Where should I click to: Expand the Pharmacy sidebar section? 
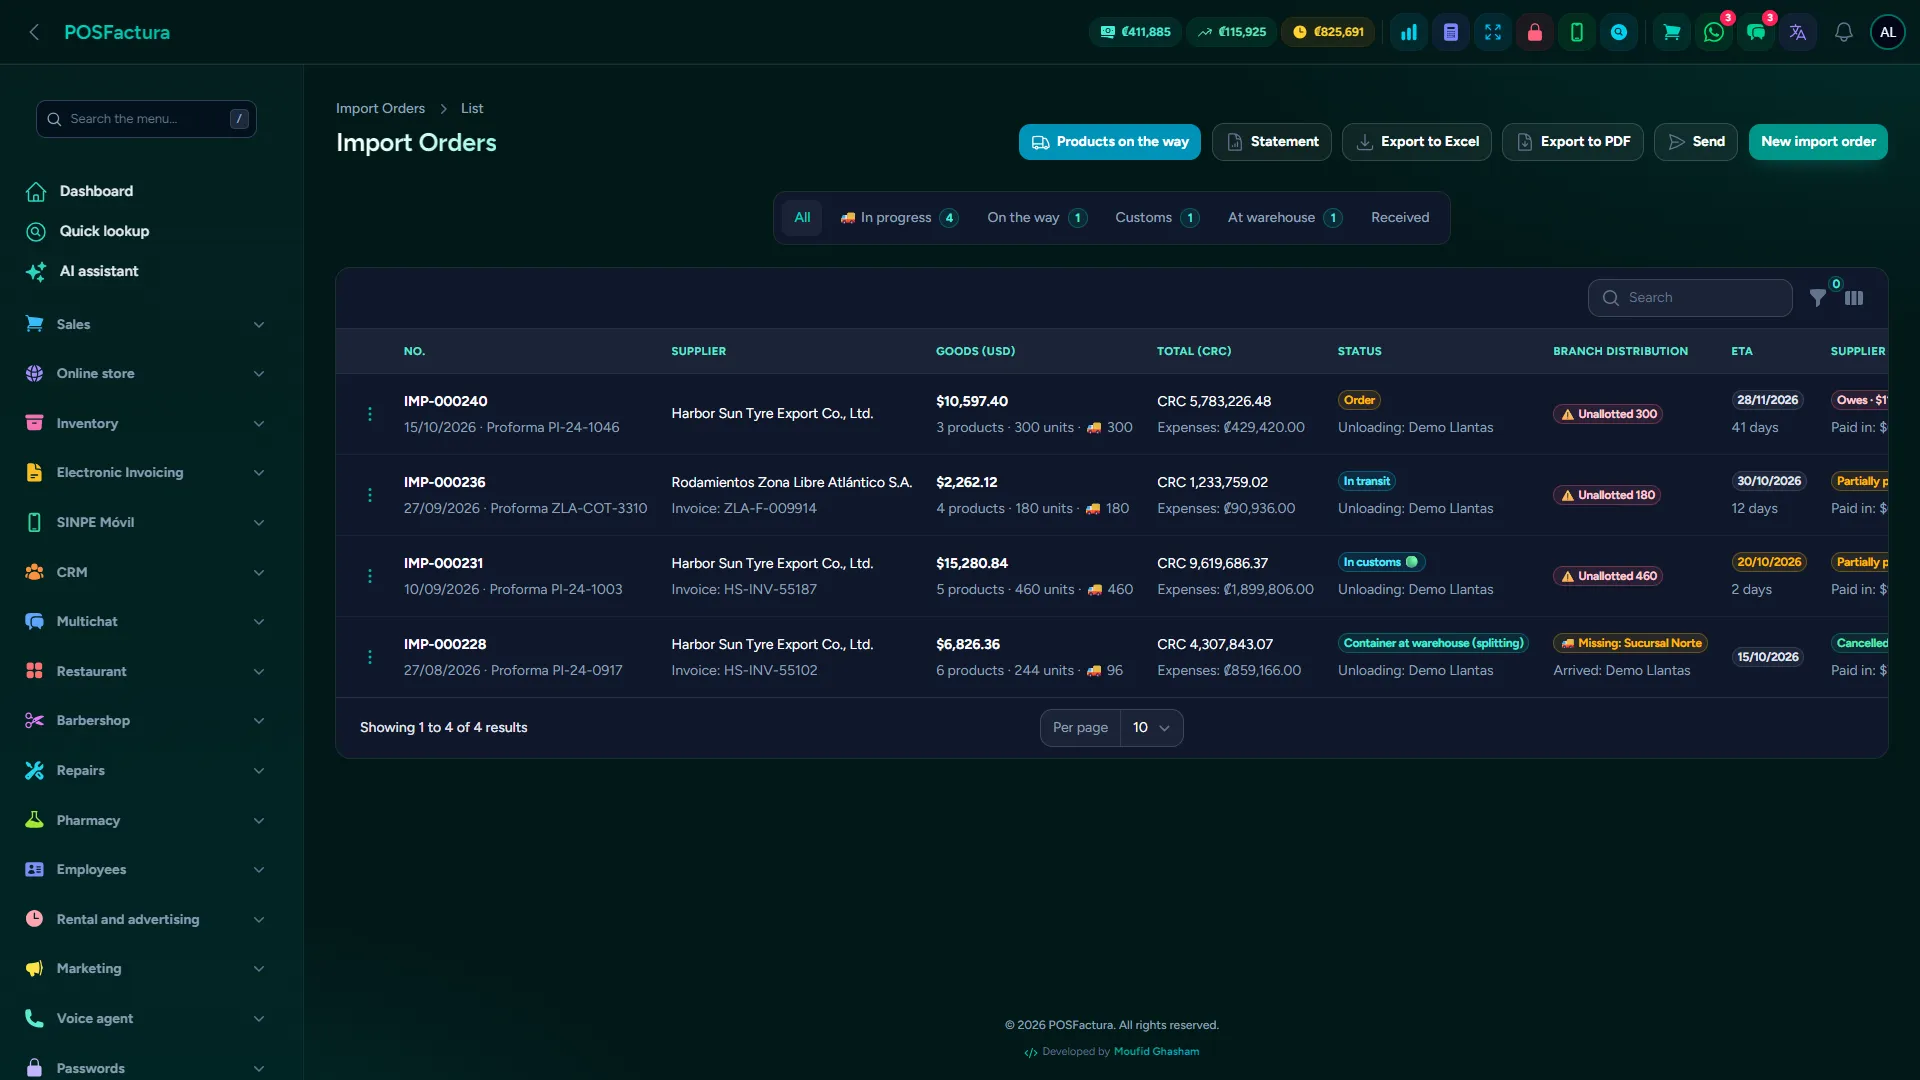146,820
